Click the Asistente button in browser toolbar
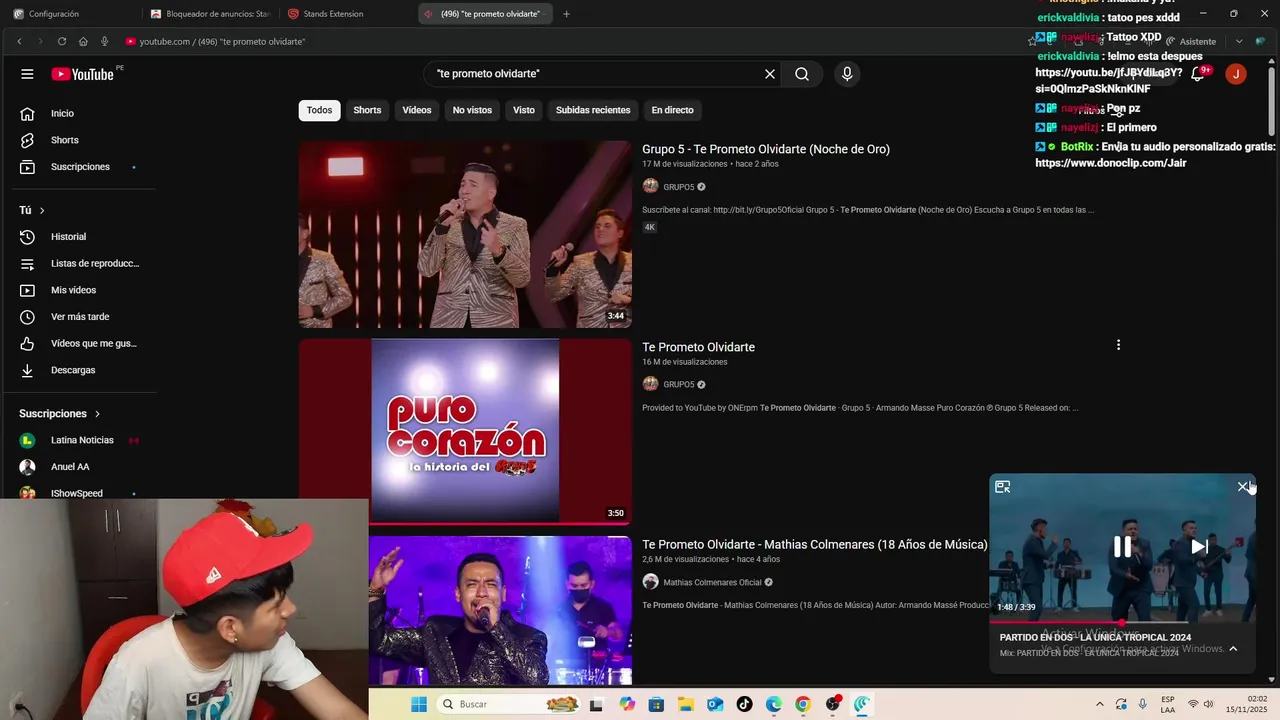This screenshot has width=1280, height=720. click(x=1190, y=41)
